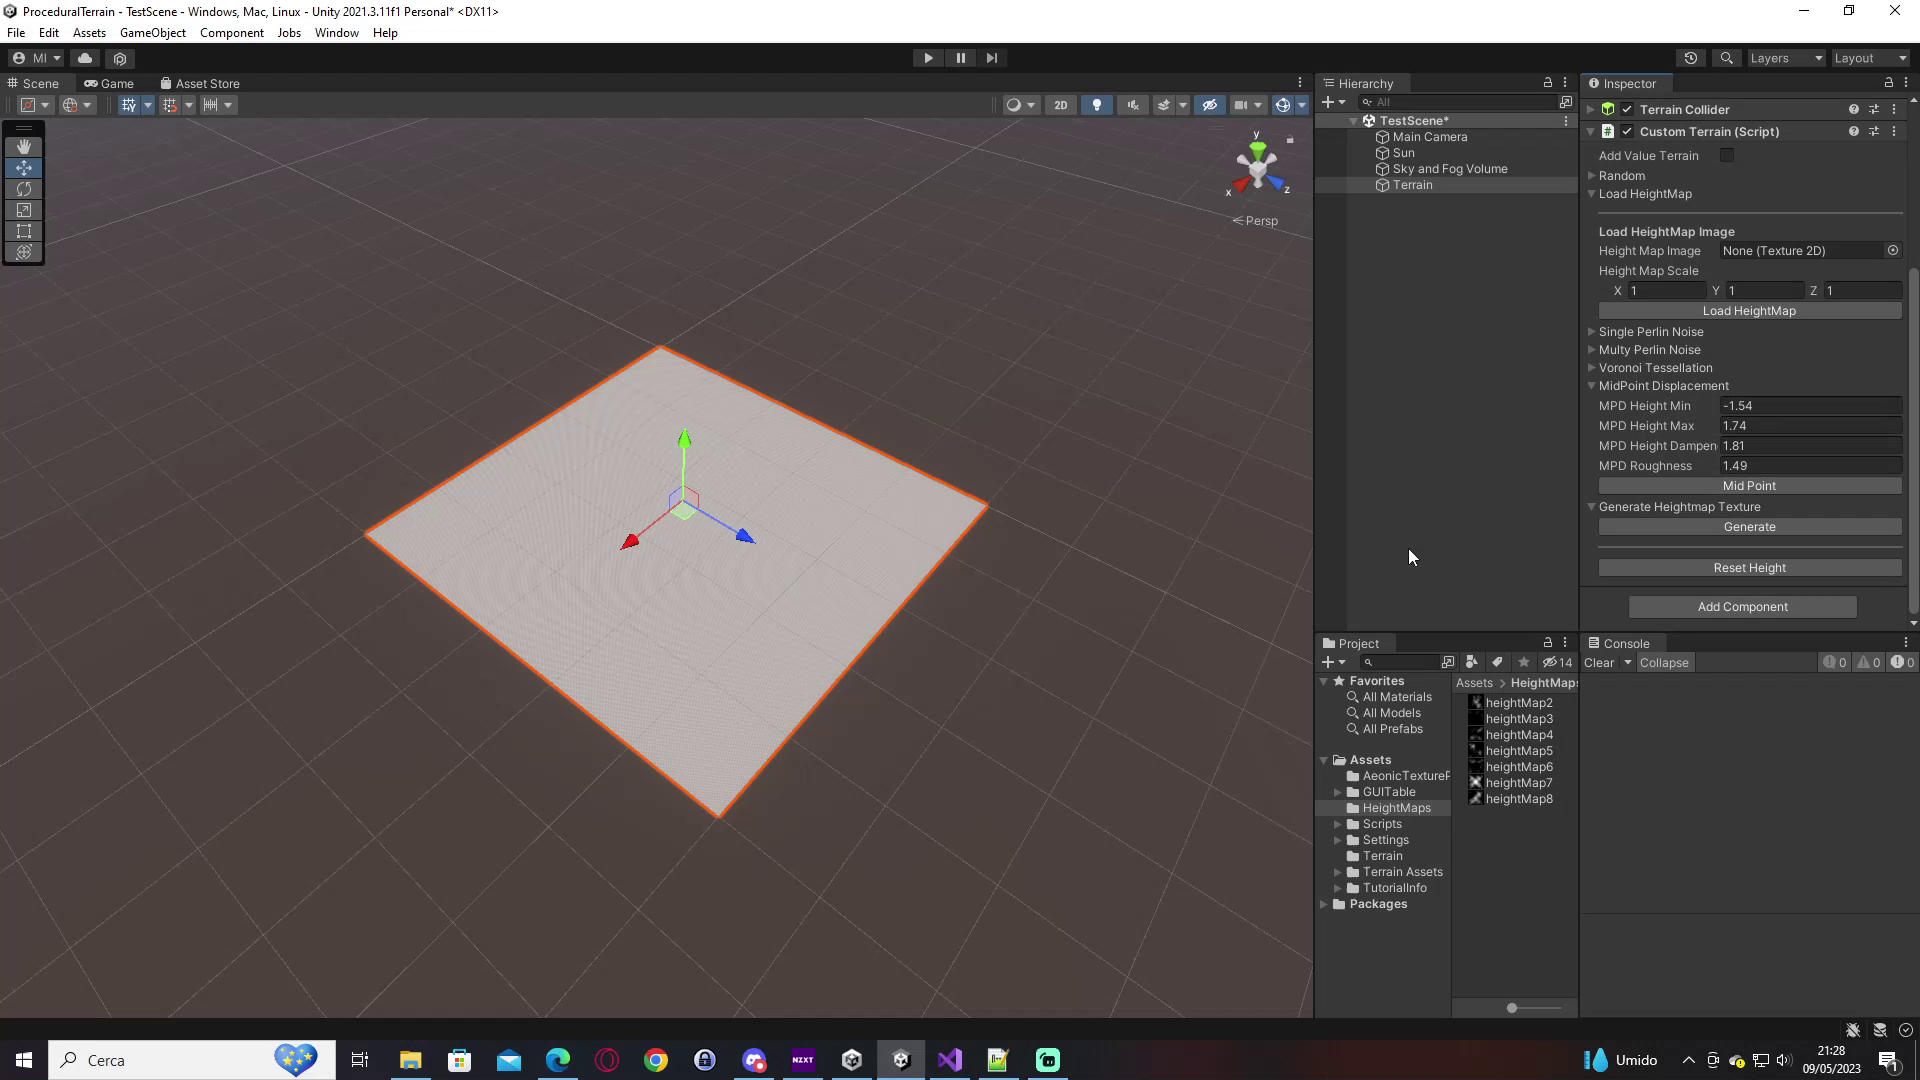Viewport: 1920px width, 1080px height.
Task: Select the Scale tool
Action: 24,210
